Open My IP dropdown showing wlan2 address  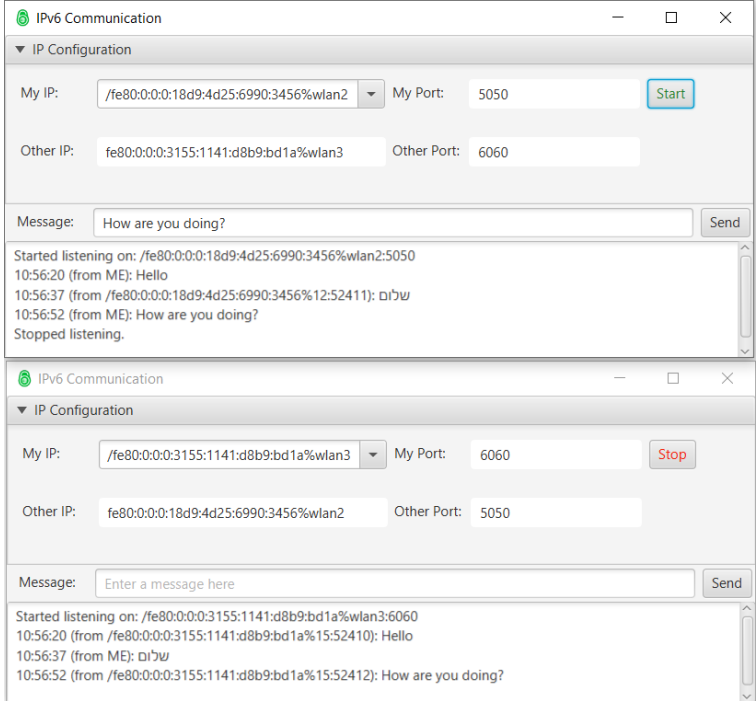pyautogui.click(x=371, y=94)
